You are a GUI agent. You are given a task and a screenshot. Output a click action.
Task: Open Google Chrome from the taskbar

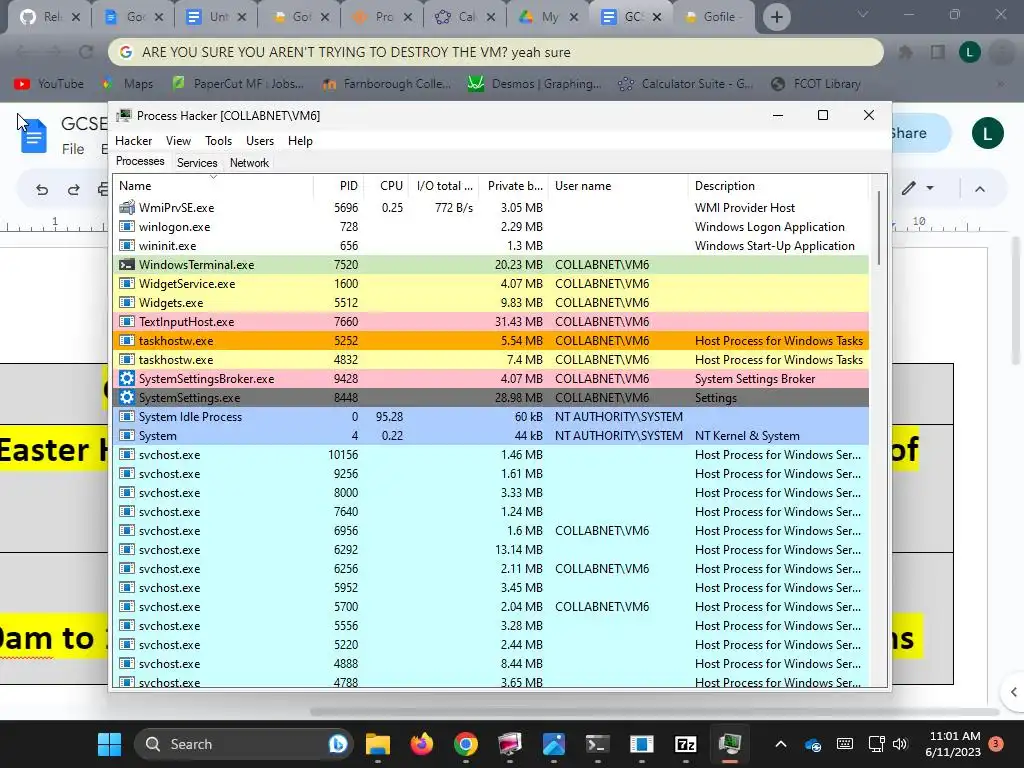tap(465, 744)
